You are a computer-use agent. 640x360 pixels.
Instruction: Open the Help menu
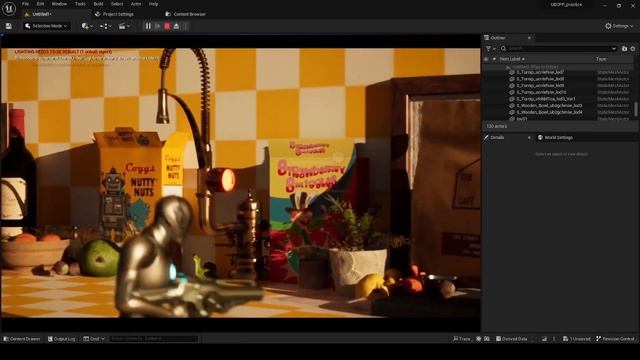pyautogui.click(x=153, y=4)
